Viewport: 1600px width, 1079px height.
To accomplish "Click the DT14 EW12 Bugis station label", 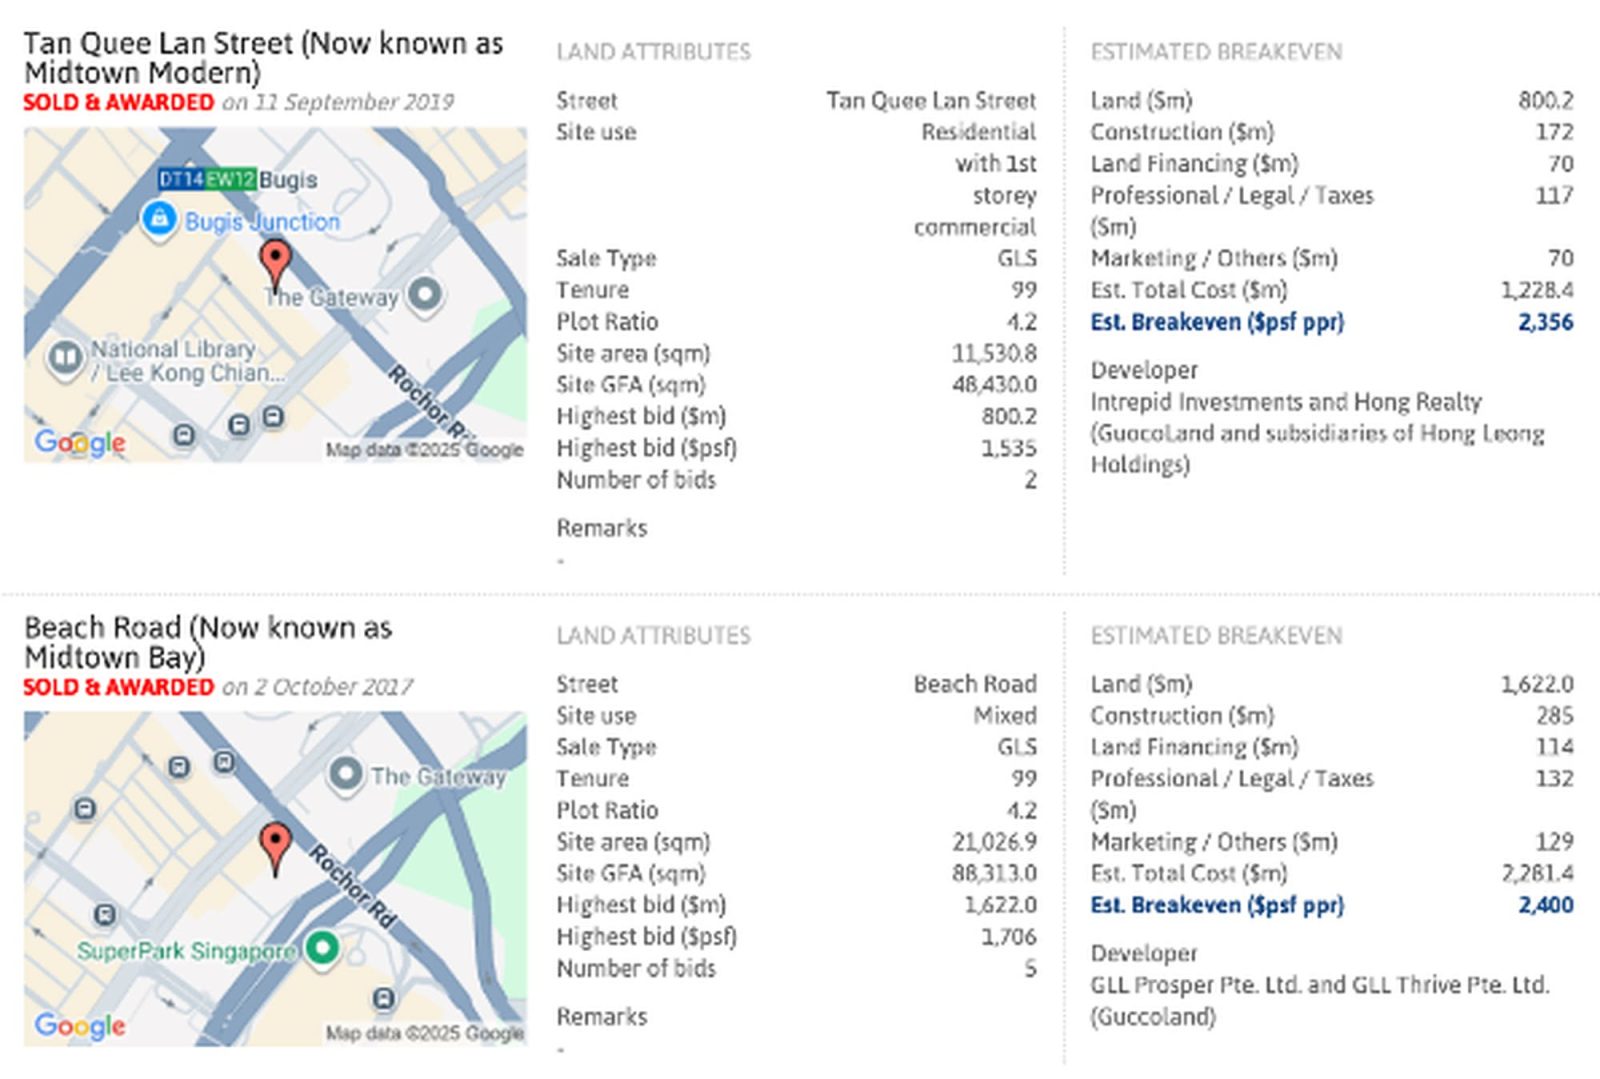I will tap(238, 180).
